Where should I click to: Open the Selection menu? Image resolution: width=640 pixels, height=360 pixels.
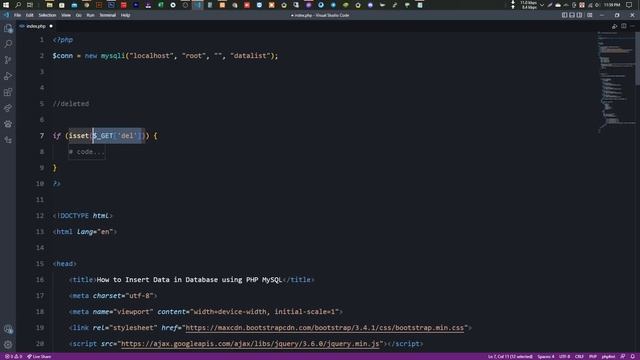[x=47, y=15]
